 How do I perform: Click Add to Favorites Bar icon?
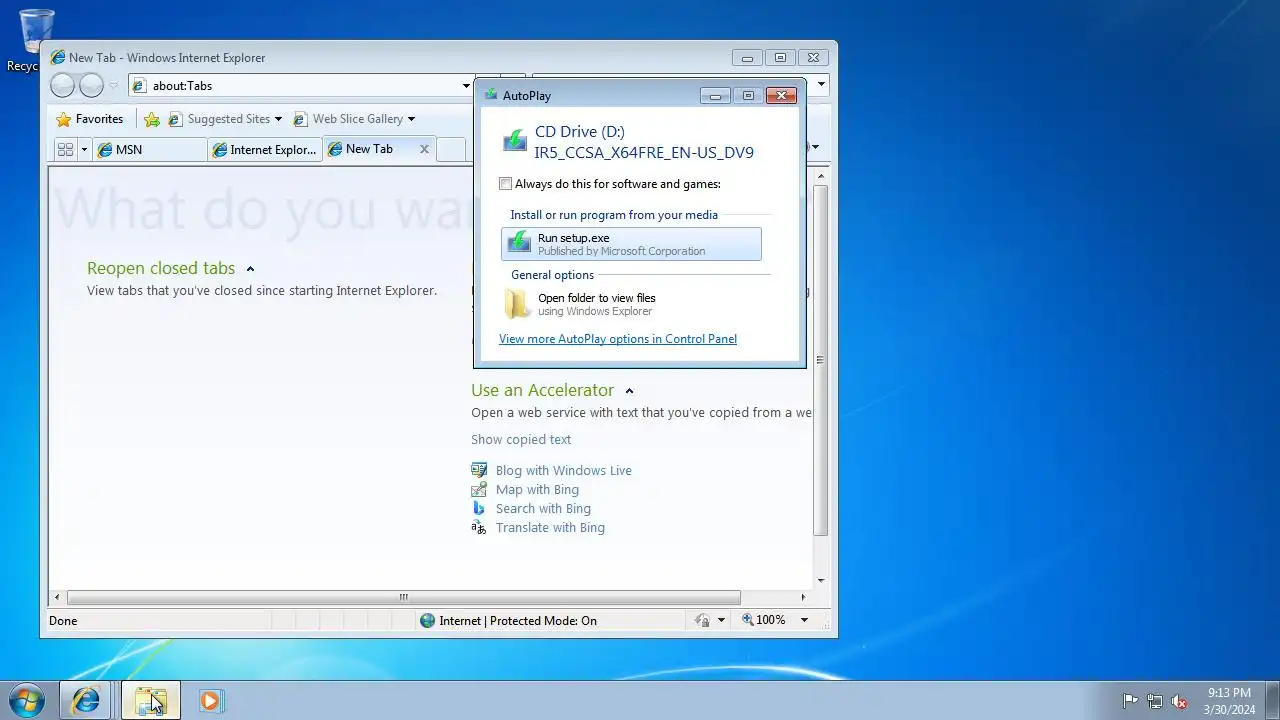[x=151, y=119]
